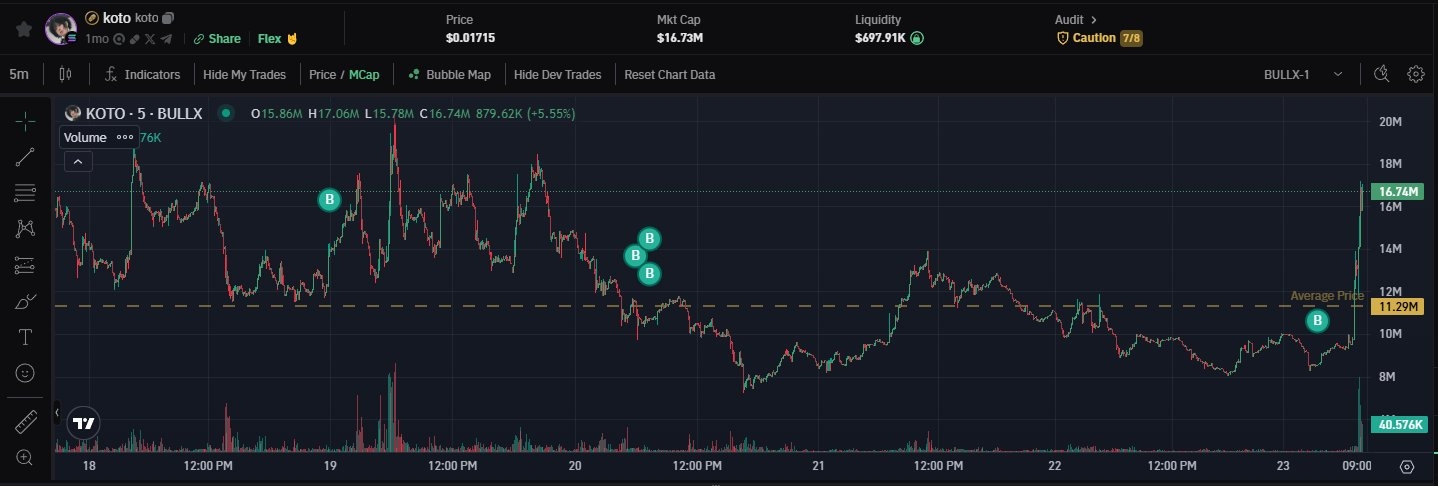The image size is (1438, 486).
Task: Open the quick search icon
Action: click(x=1382, y=74)
